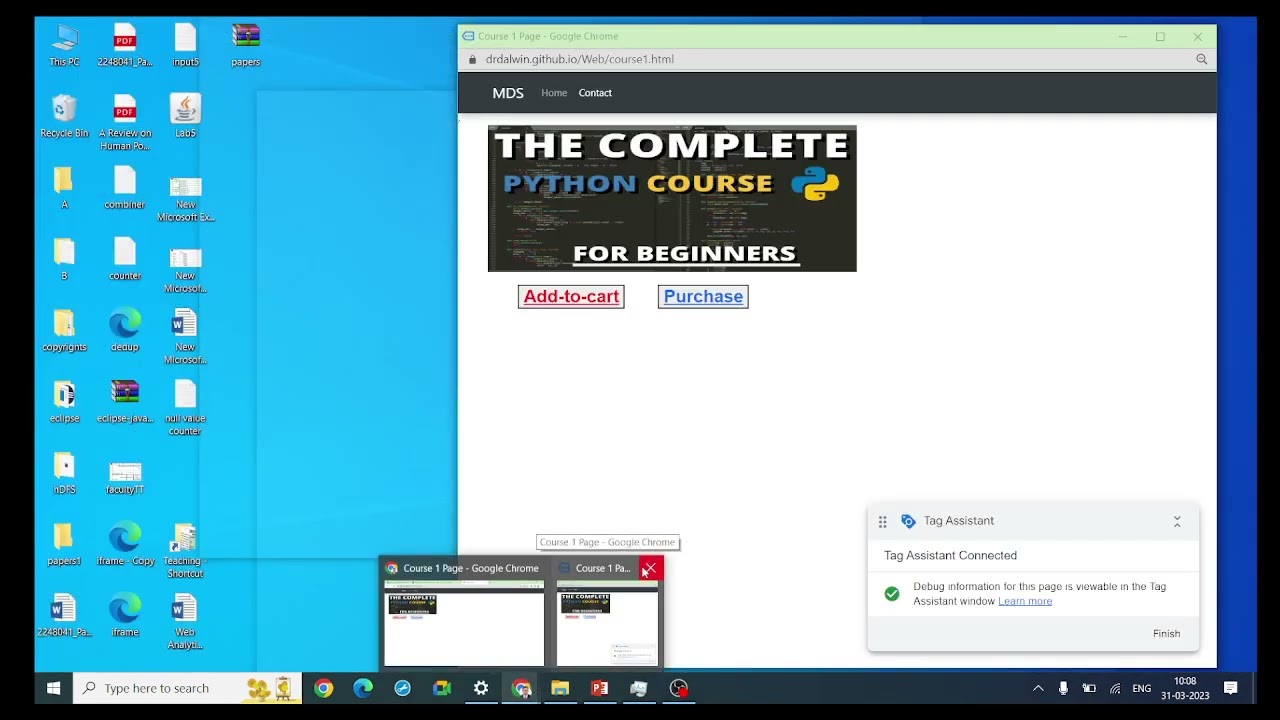Select the papers archive on the desktop

[245, 46]
